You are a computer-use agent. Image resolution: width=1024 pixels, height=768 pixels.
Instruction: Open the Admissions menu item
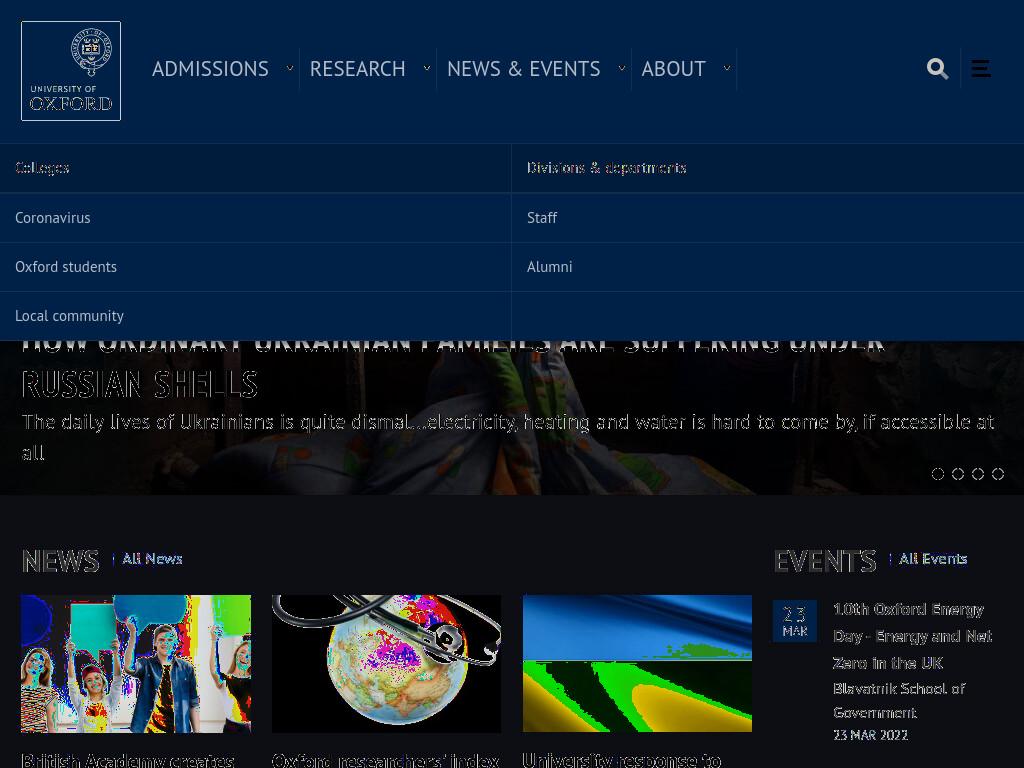click(210, 69)
